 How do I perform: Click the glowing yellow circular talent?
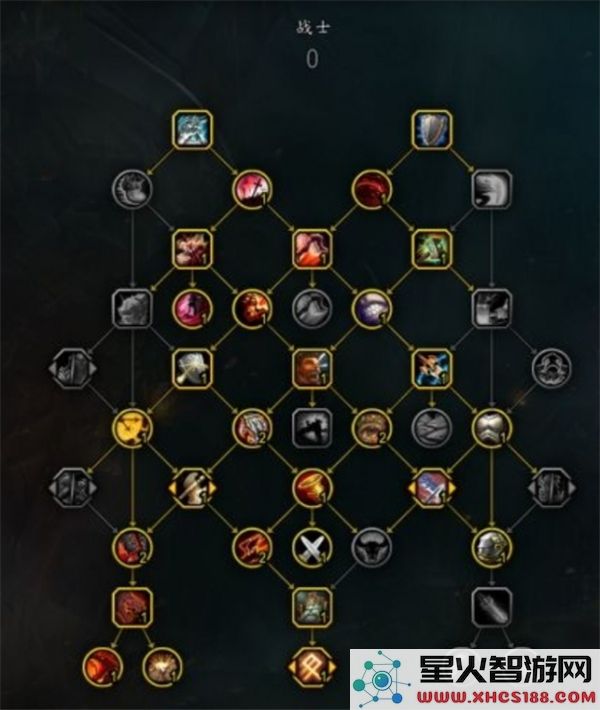132,427
